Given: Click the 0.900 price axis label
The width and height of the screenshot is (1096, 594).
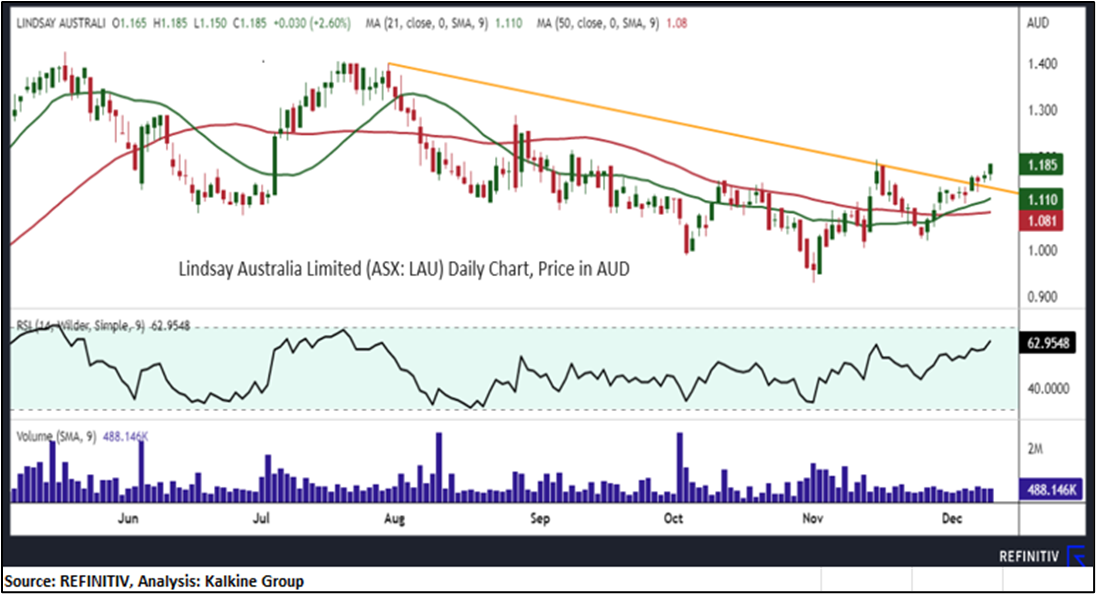Looking at the screenshot, I should [1042, 297].
